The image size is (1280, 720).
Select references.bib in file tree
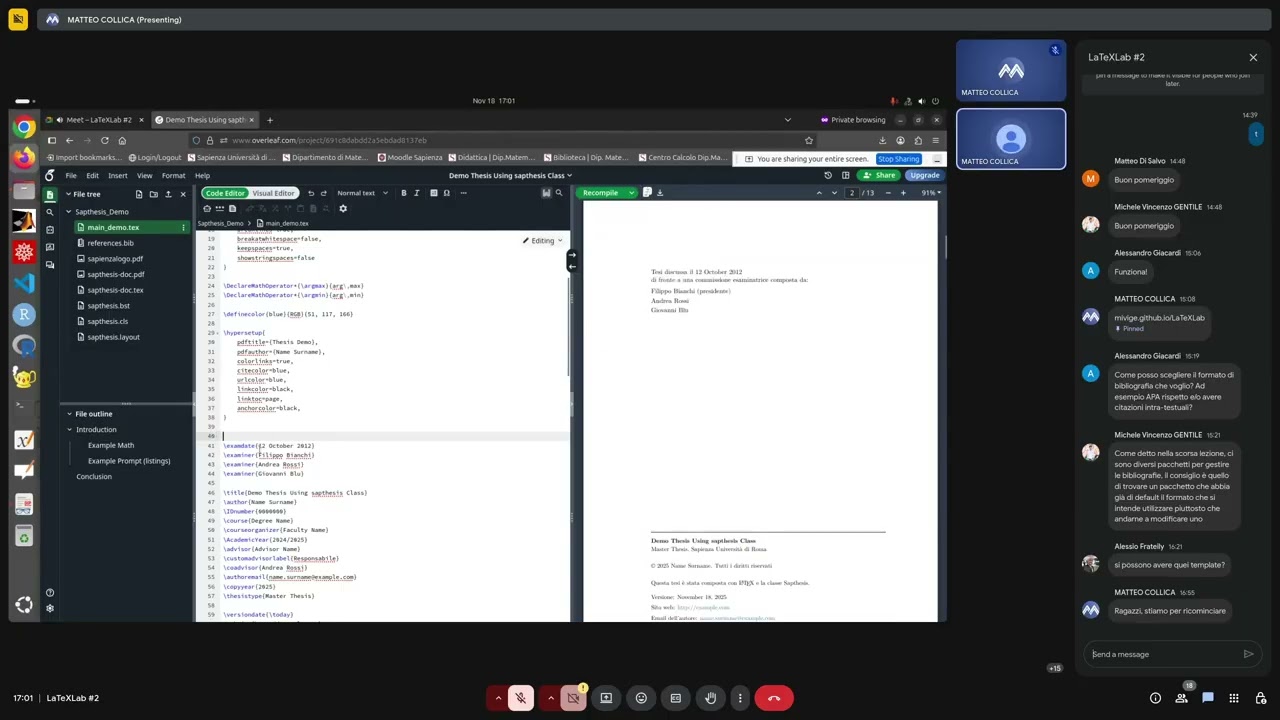point(110,243)
